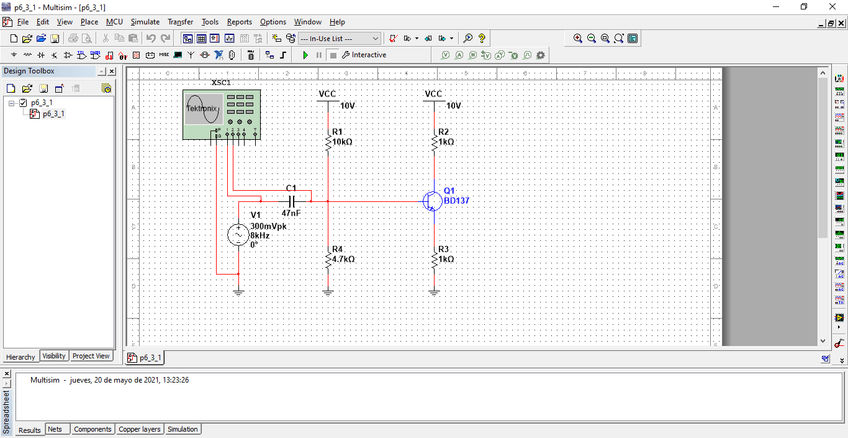Switch to the Project View tab

91,356
